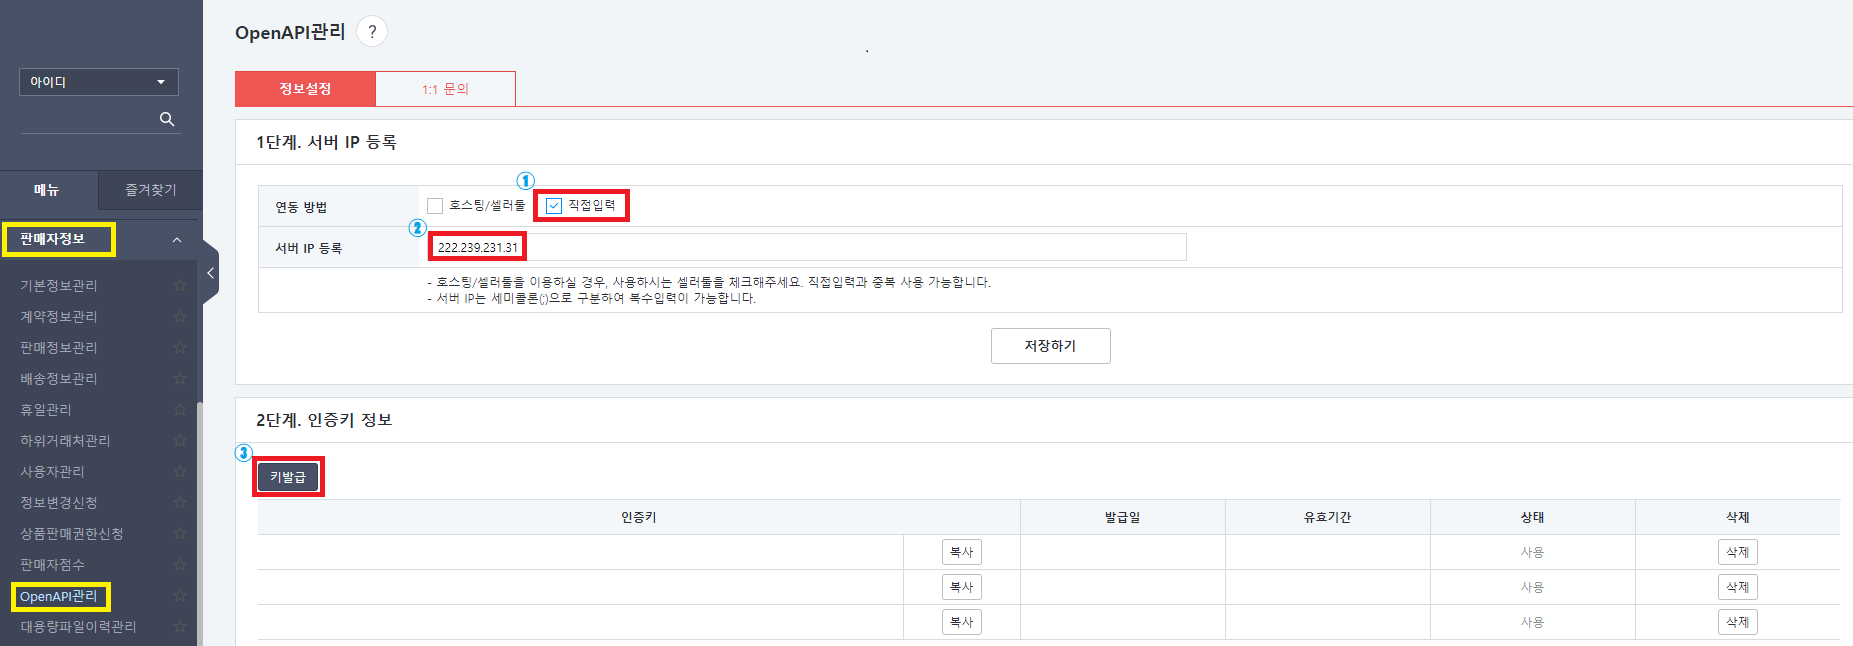The image size is (1853, 646).
Task: Collapse sidebar using the left arrow handle
Action: 210,273
